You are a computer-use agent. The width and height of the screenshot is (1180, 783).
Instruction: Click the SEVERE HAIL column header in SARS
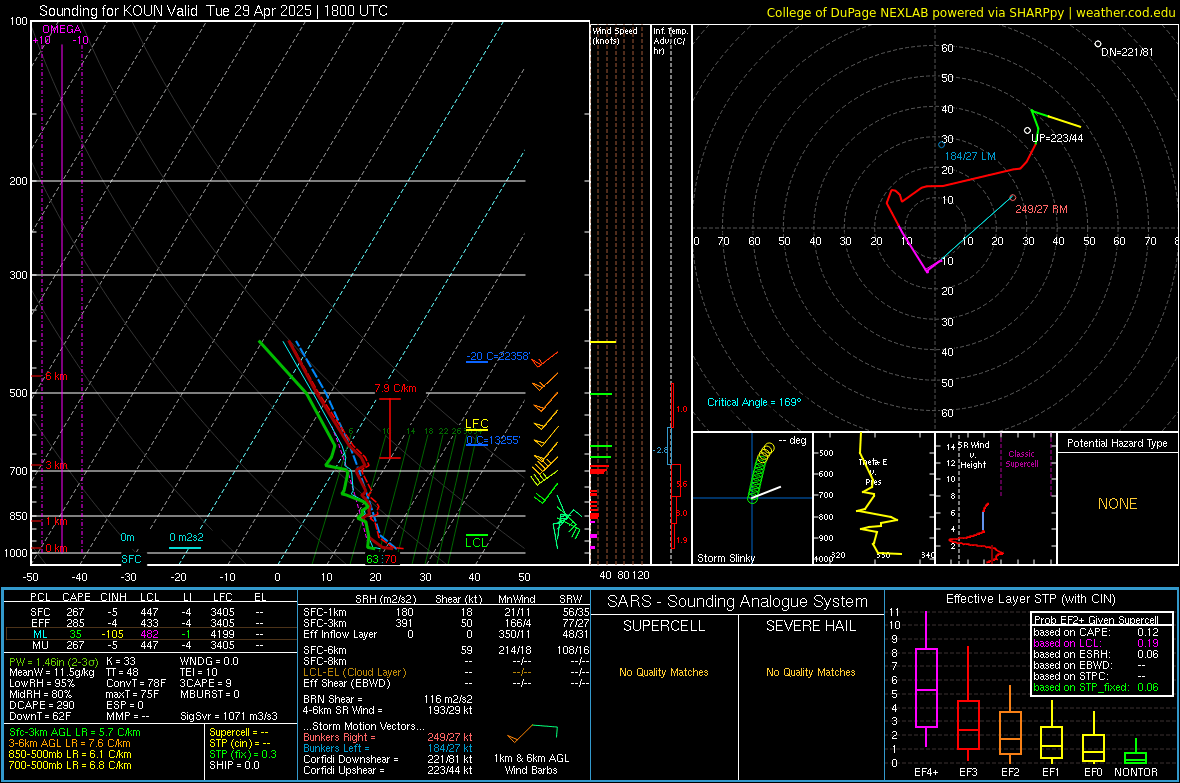click(x=810, y=626)
